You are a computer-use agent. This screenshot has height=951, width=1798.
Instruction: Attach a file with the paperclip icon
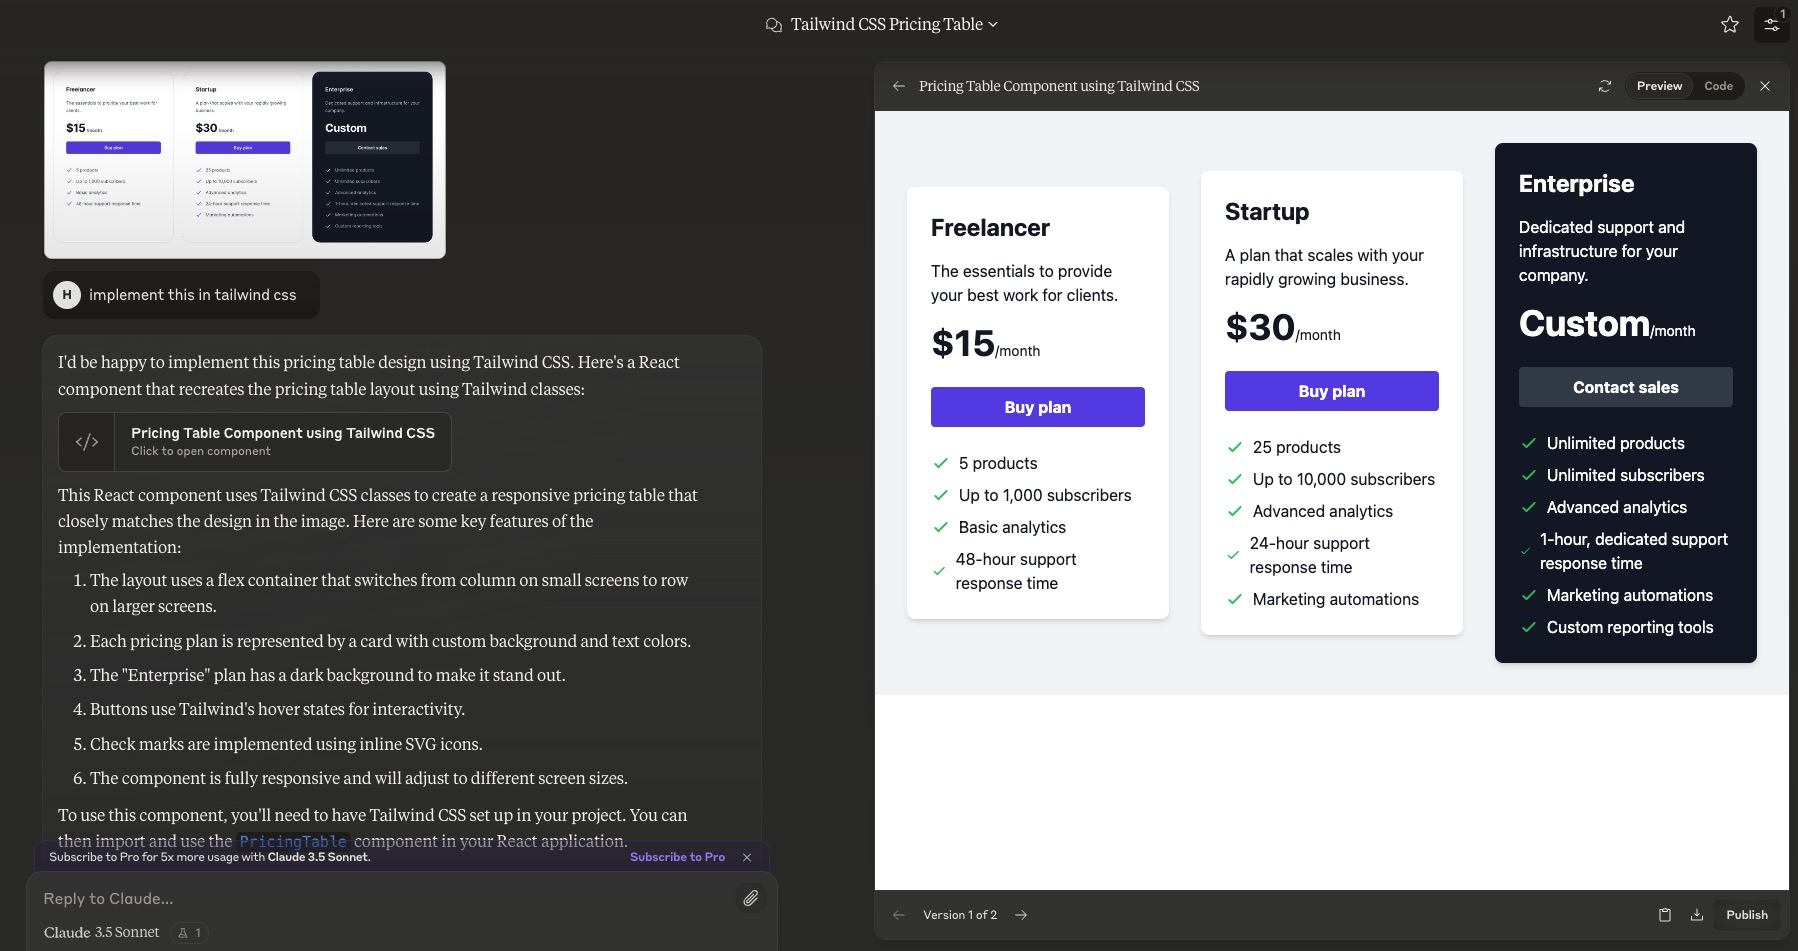(x=750, y=898)
